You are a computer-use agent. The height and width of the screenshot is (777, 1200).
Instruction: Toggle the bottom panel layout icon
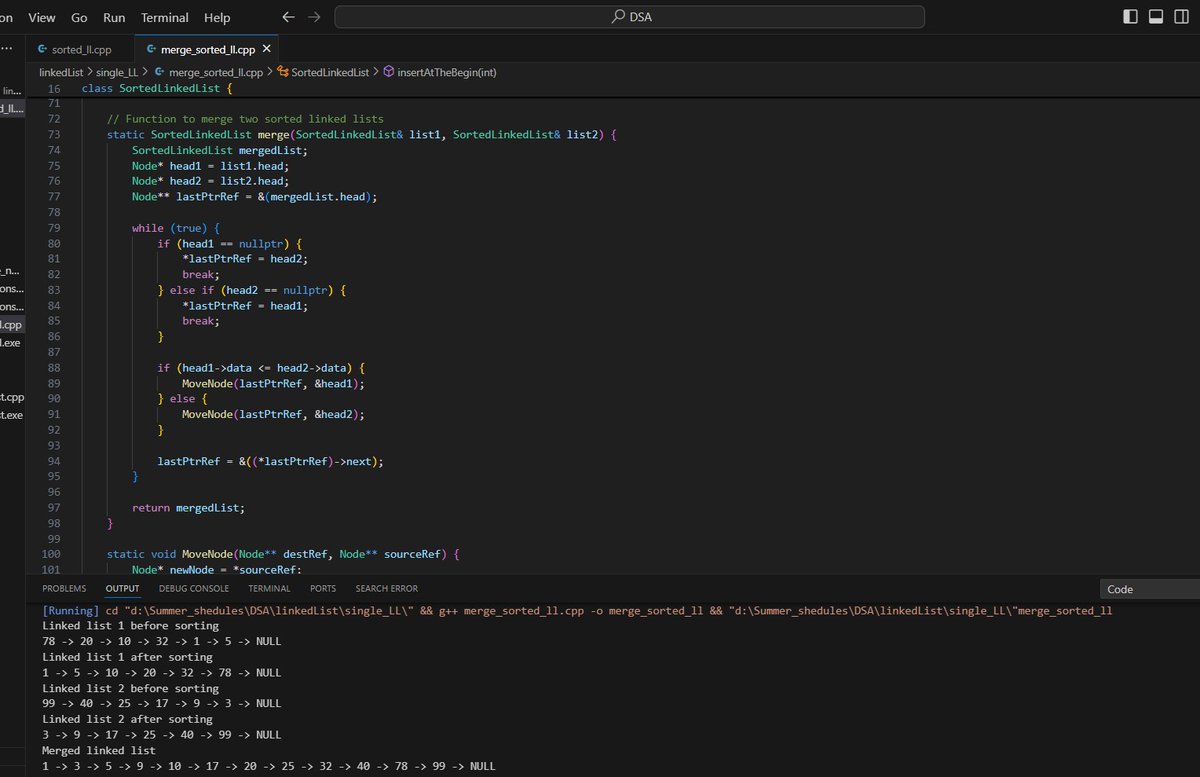[x=1156, y=17]
